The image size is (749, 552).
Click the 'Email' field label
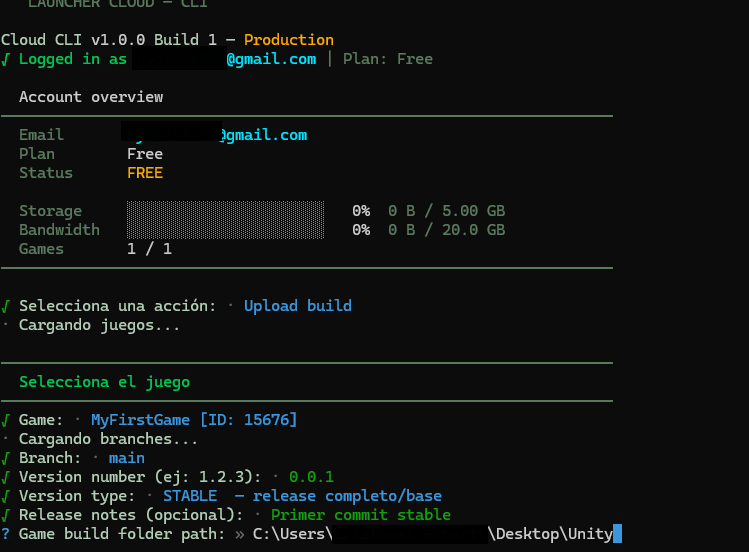41,135
